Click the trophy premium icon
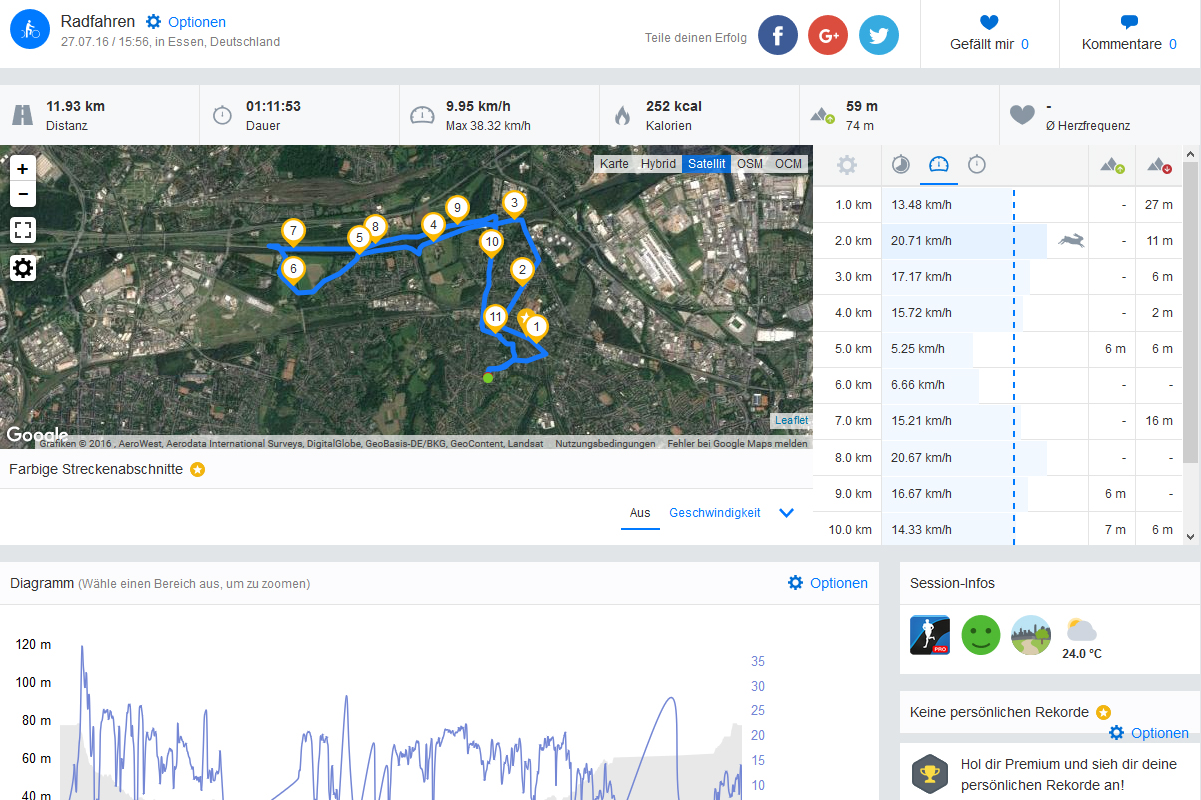The height and width of the screenshot is (800, 1201). pos(930,773)
